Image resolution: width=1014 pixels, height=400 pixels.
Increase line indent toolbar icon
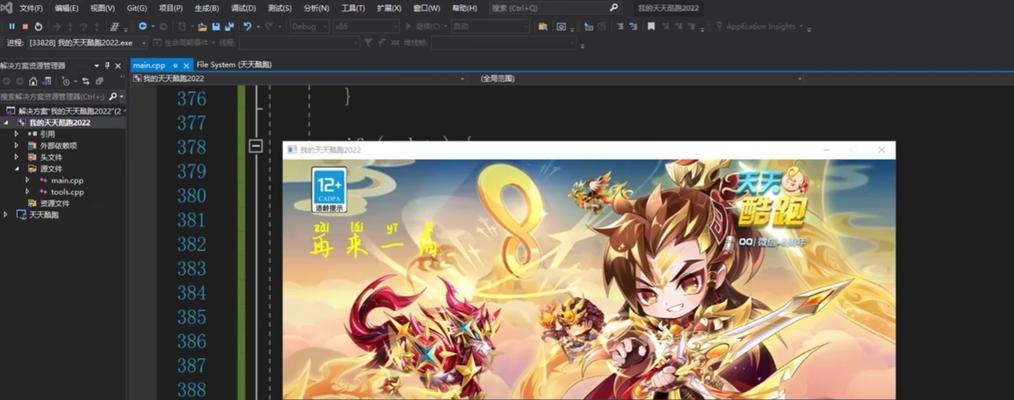(633, 26)
